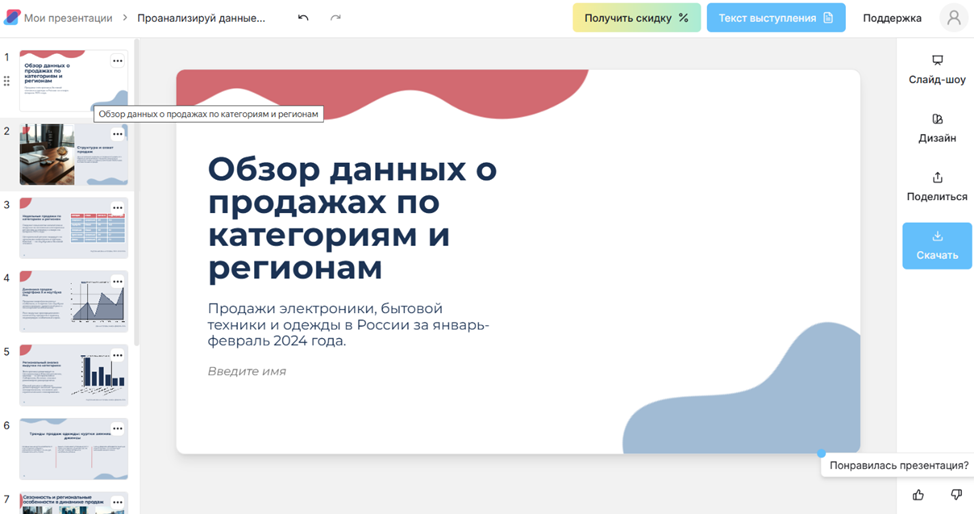974x514 pixels.
Task: Open Мои презентации breadcrumb link
Action: pos(68,18)
